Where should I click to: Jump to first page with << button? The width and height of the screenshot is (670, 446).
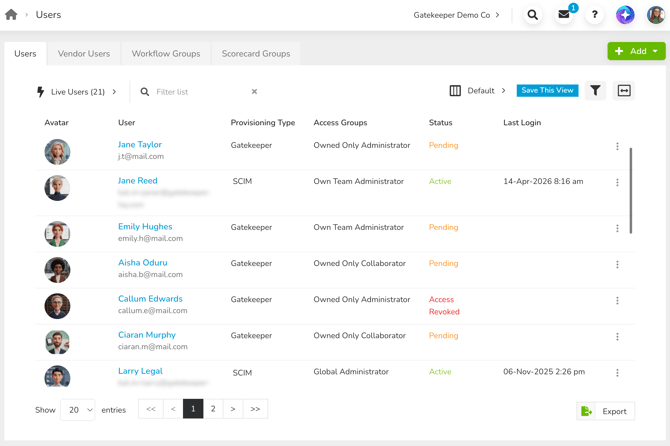151,409
